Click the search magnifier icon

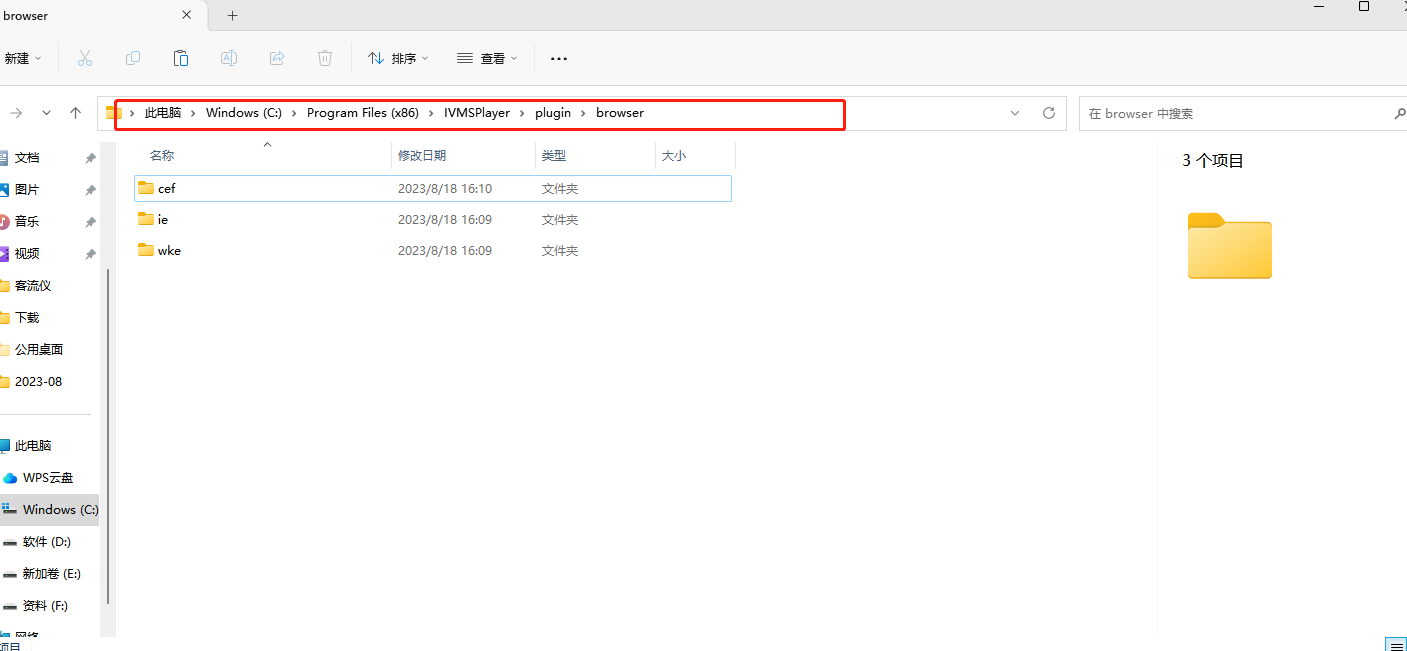click(x=1399, y=113)
